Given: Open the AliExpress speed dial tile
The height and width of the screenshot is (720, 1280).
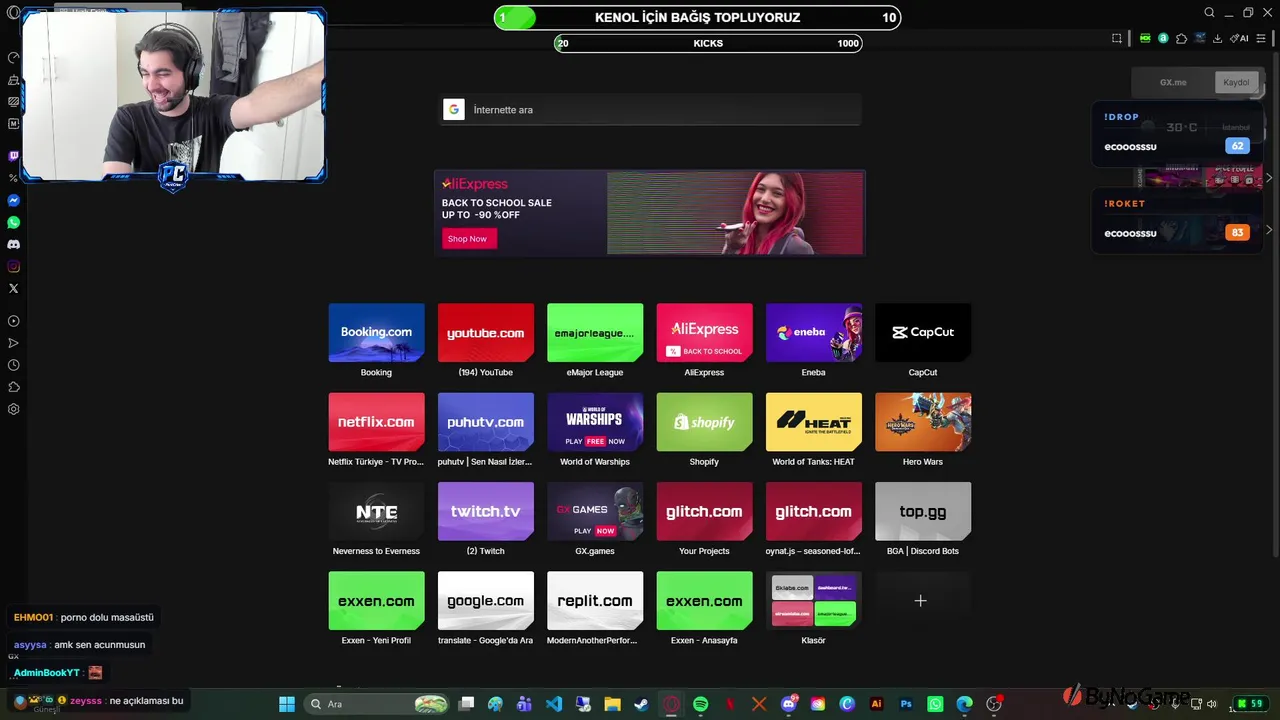Looking at the screenshot, I should coord(704,332).
